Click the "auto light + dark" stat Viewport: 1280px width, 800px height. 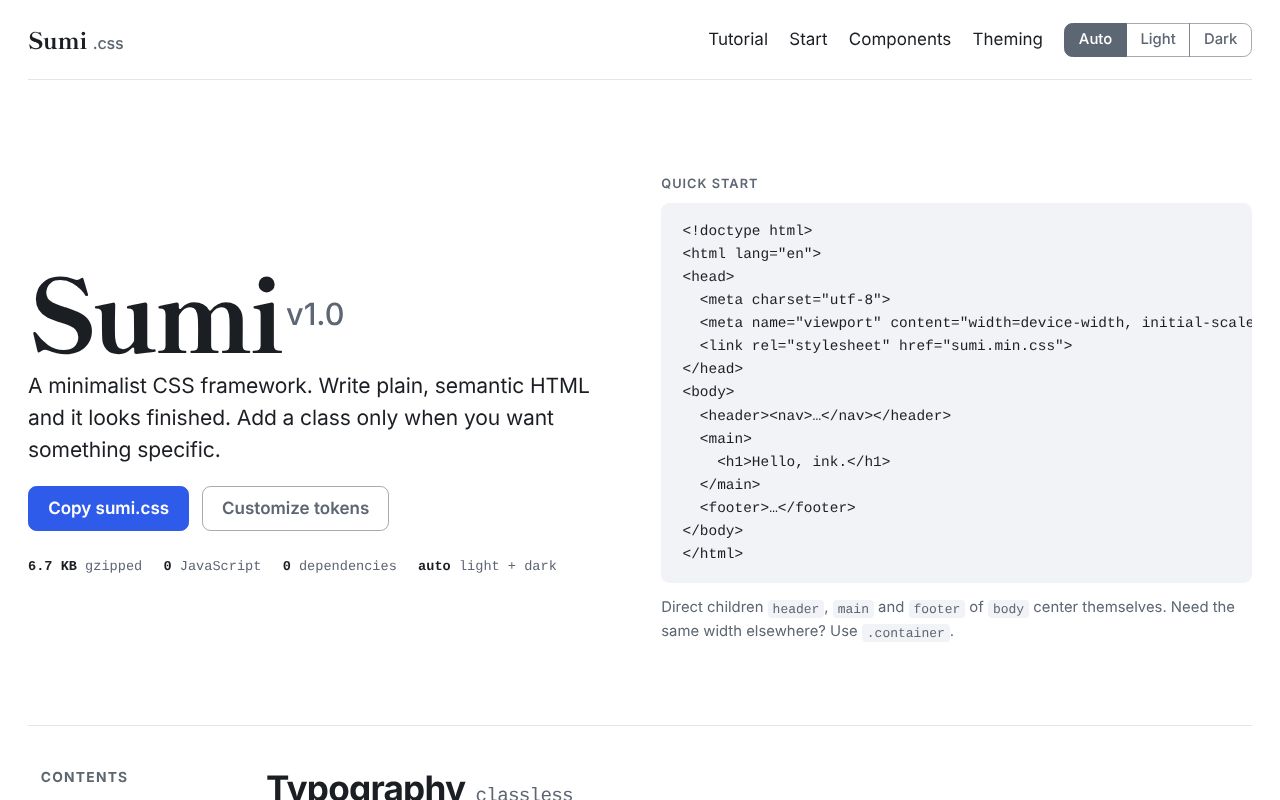pos(487,566)
